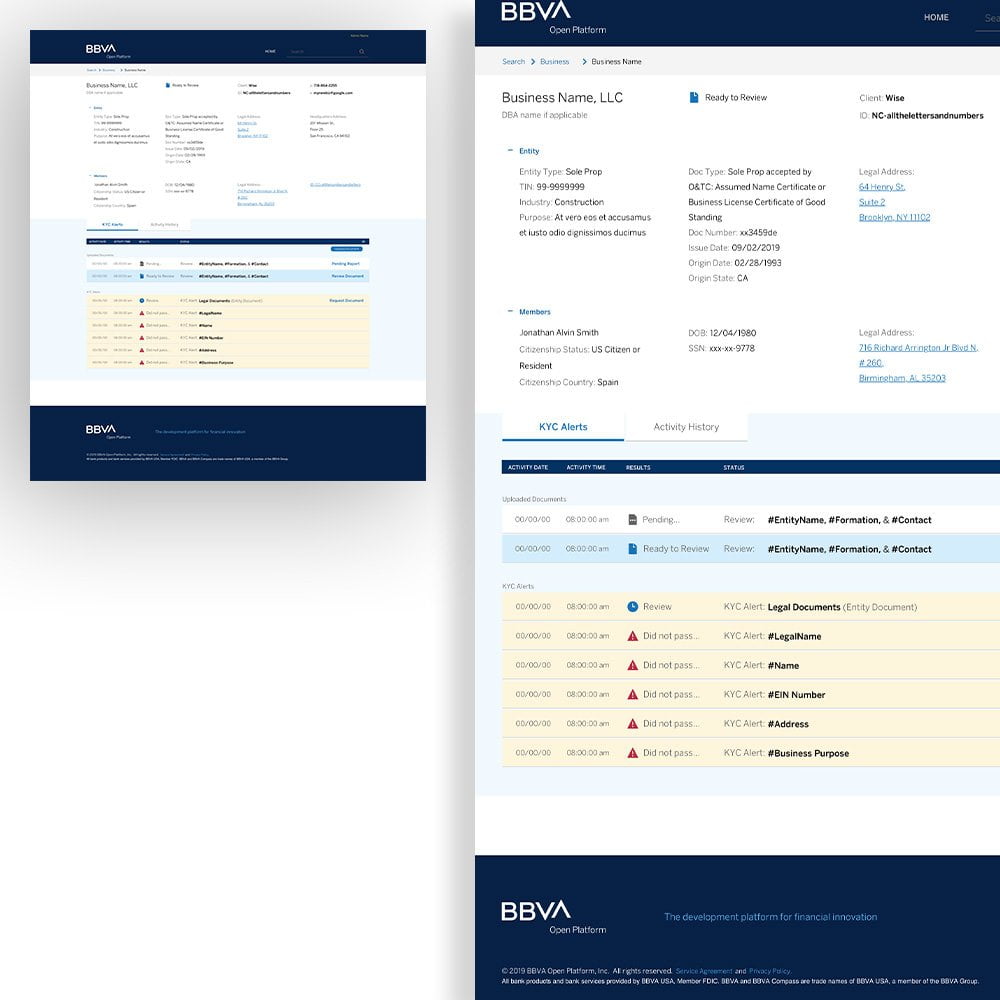Click the Pending document icon in enlarged table
The image size is (1000, 1000).
(632, 520)
